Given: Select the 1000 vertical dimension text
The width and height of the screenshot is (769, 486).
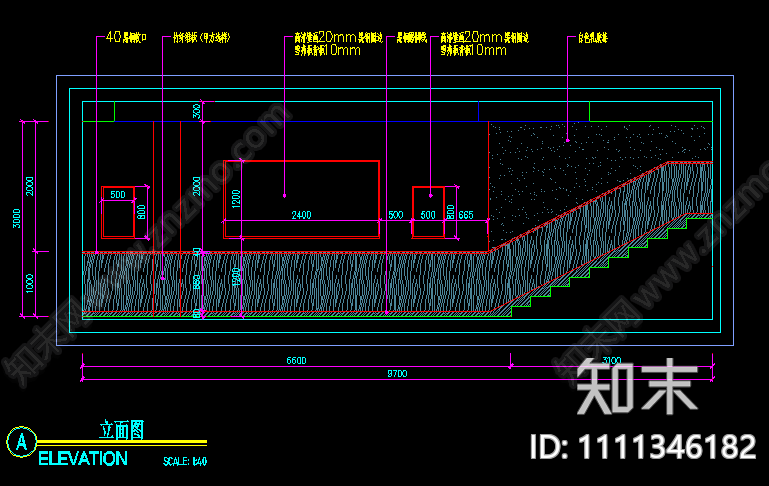Looking at the screenshot, I should (x=29, y=284).
